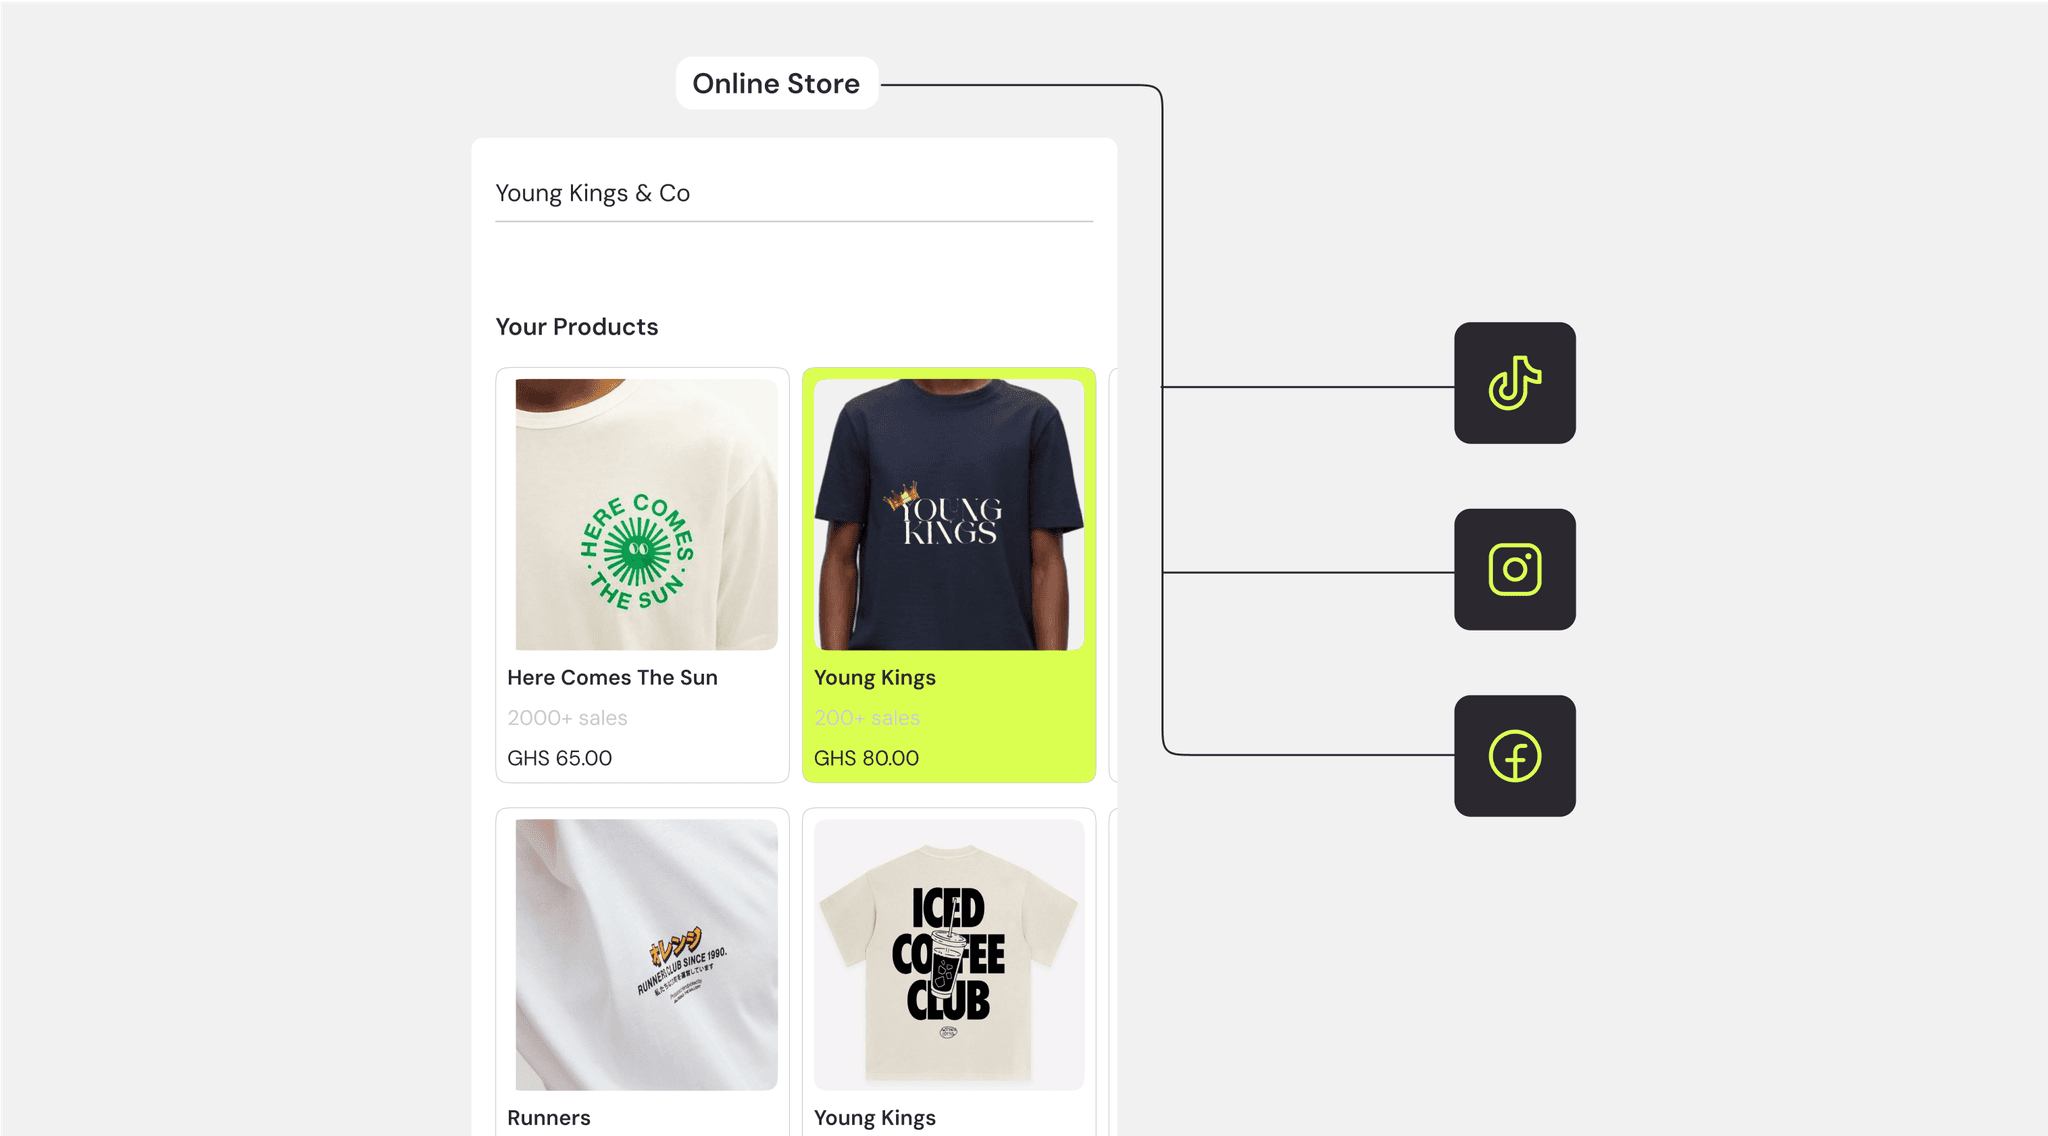Click the GHS 80.00 price

click(866, 758)
